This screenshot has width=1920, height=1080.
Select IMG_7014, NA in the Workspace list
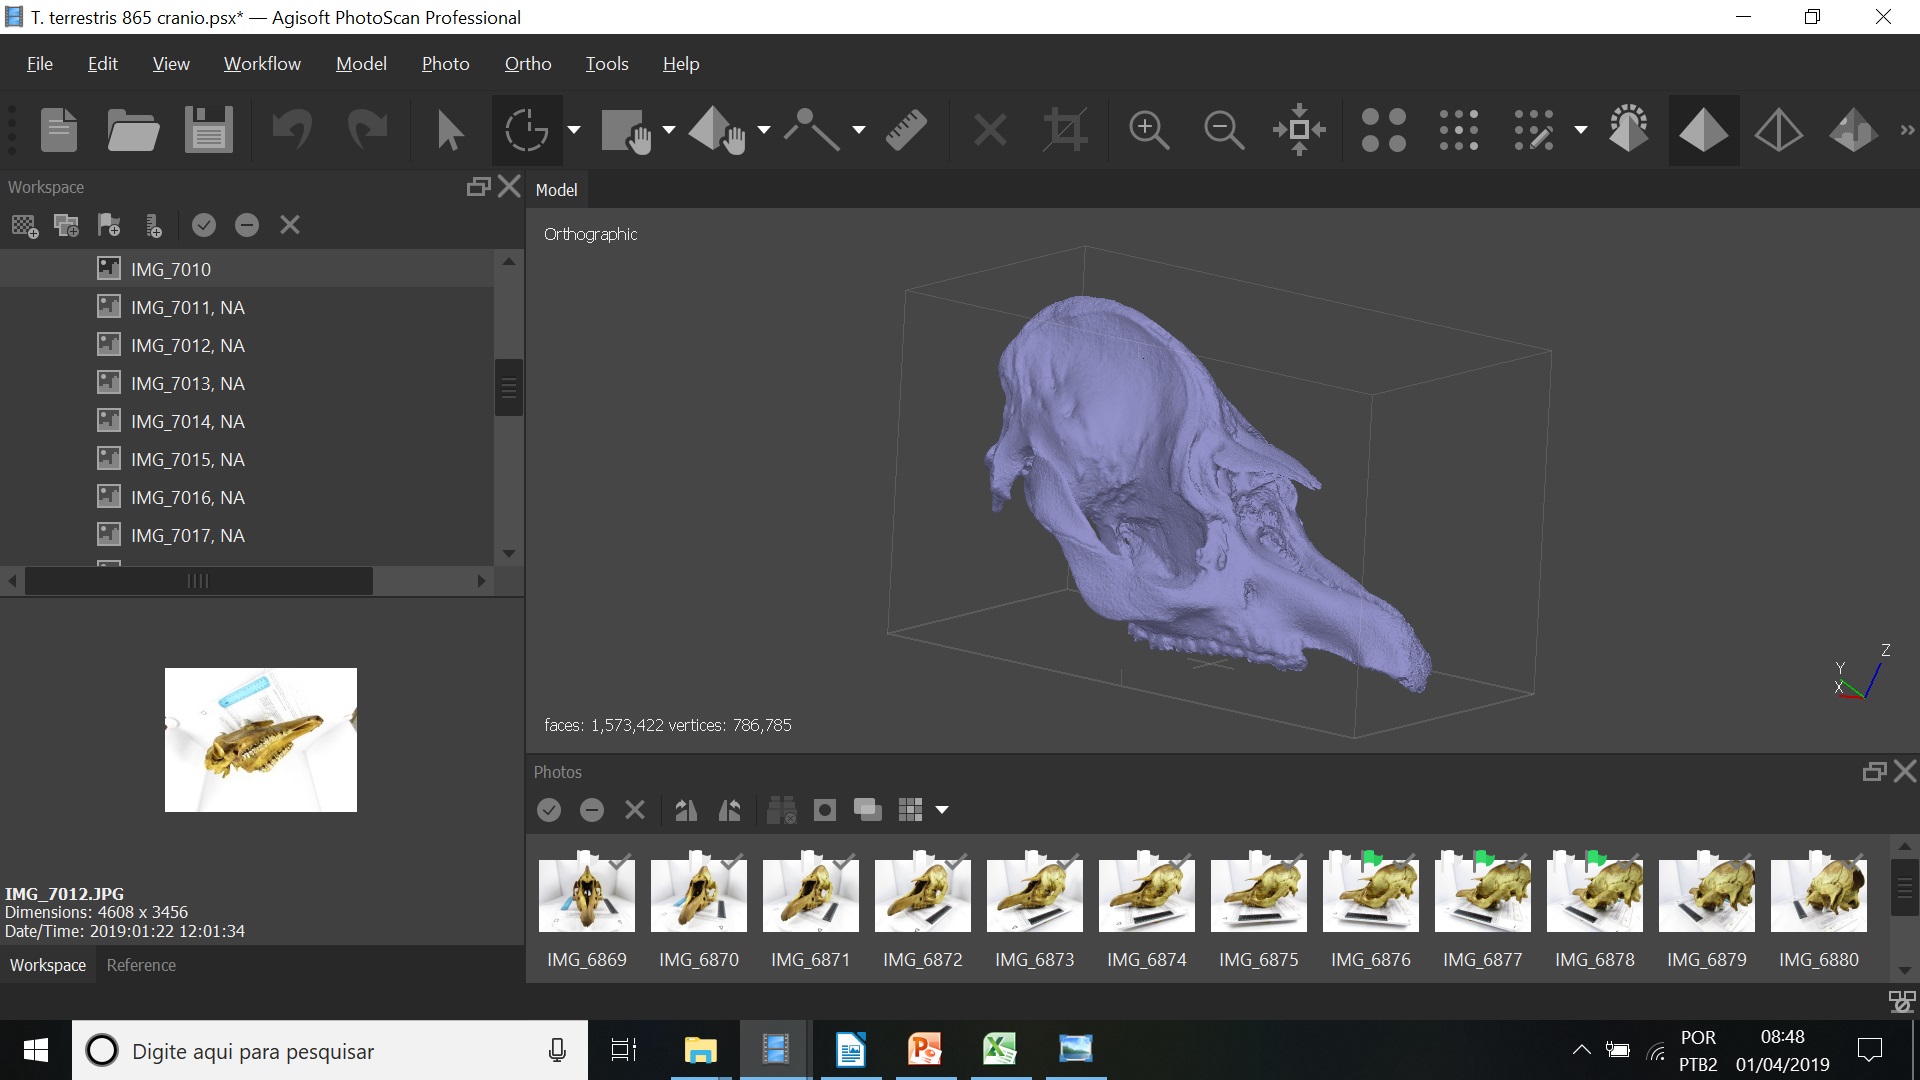tap(187, 422)
